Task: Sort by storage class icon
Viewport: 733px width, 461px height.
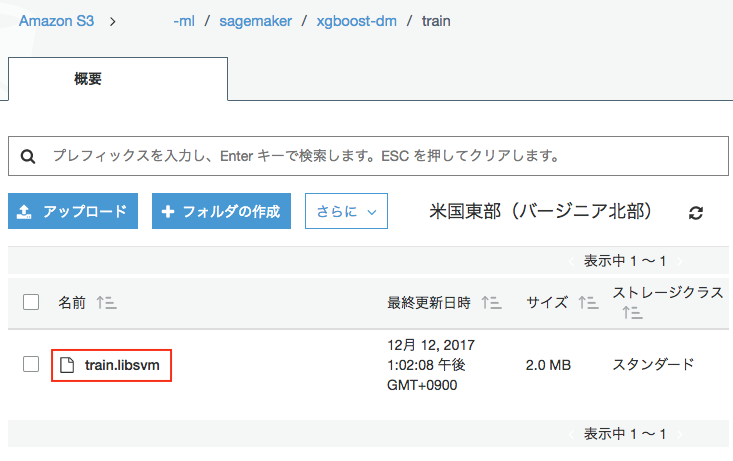Action: [631, 313]
